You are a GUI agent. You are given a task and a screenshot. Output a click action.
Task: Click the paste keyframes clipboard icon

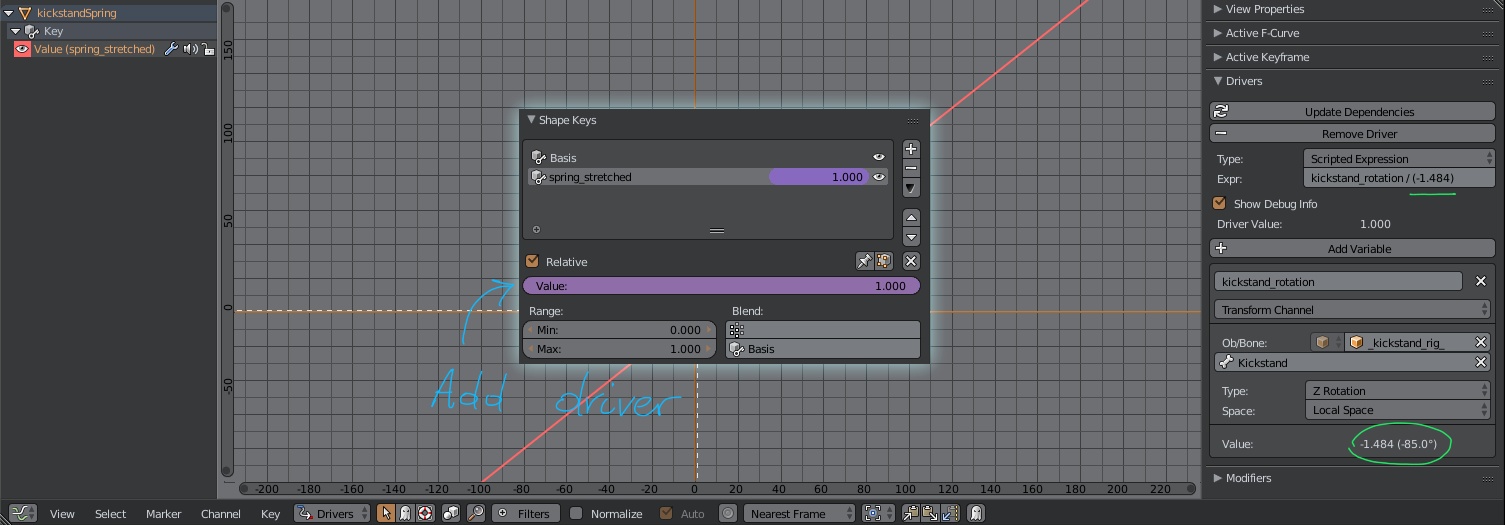(x=930, y=513)
